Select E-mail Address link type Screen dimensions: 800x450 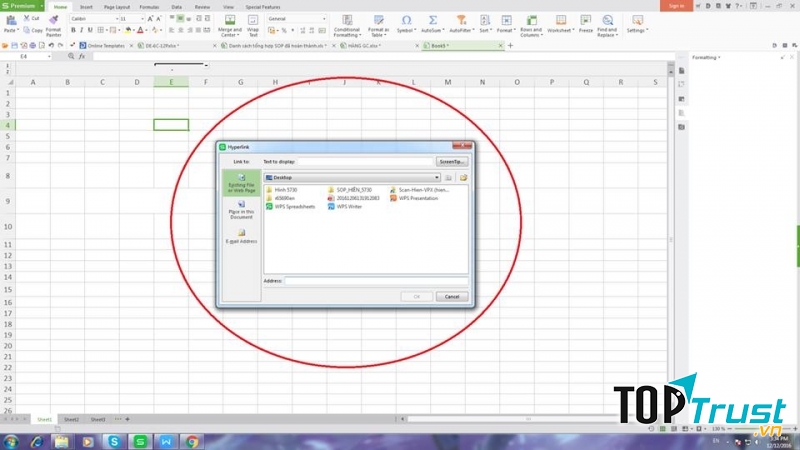coord(241,236)
